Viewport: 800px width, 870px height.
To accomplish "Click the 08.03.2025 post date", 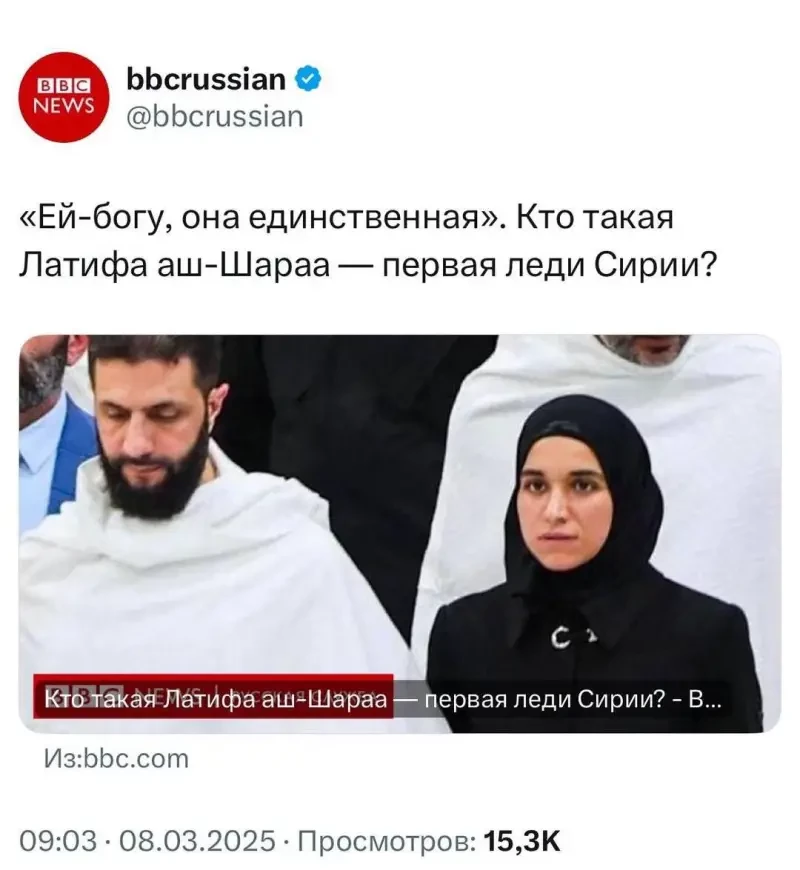I will point(198,841).
